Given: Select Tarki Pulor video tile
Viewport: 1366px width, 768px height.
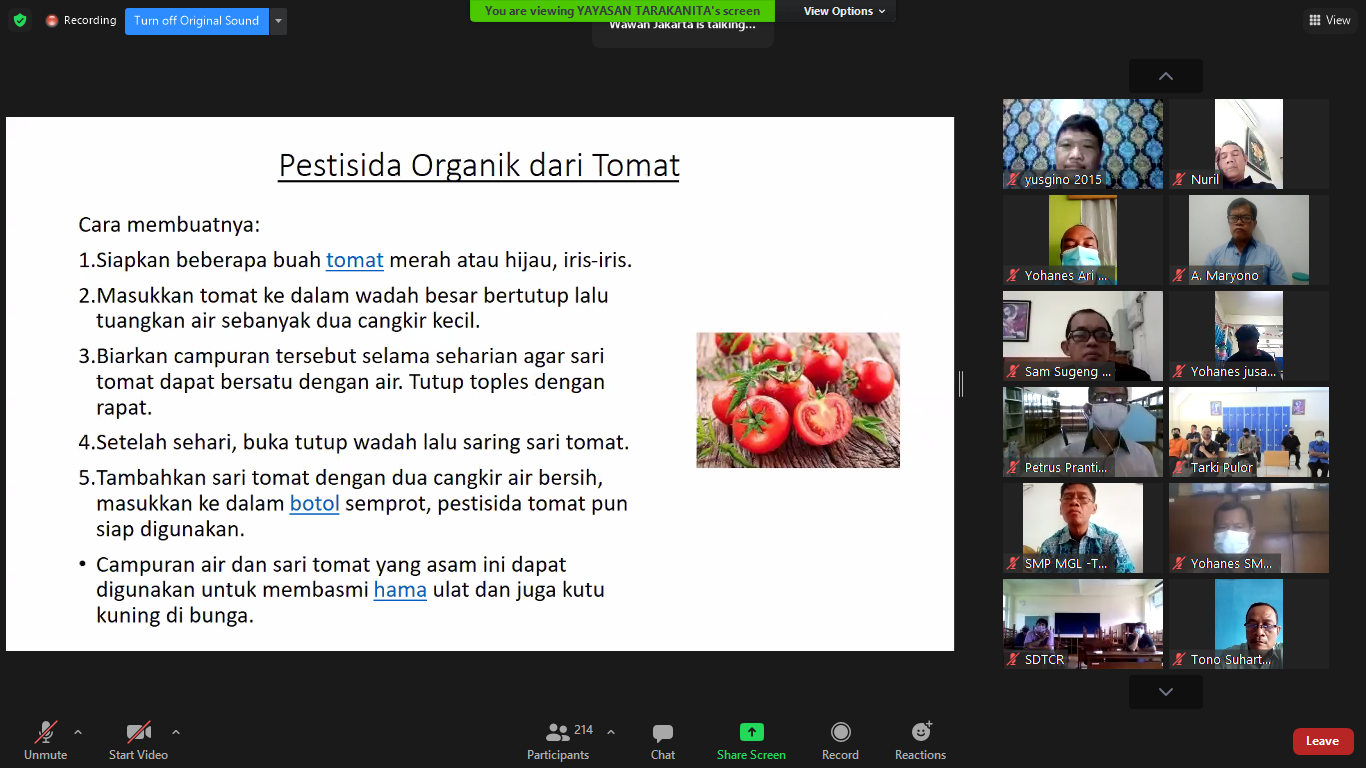Looking at the screenshot, I should (1249, 432).
